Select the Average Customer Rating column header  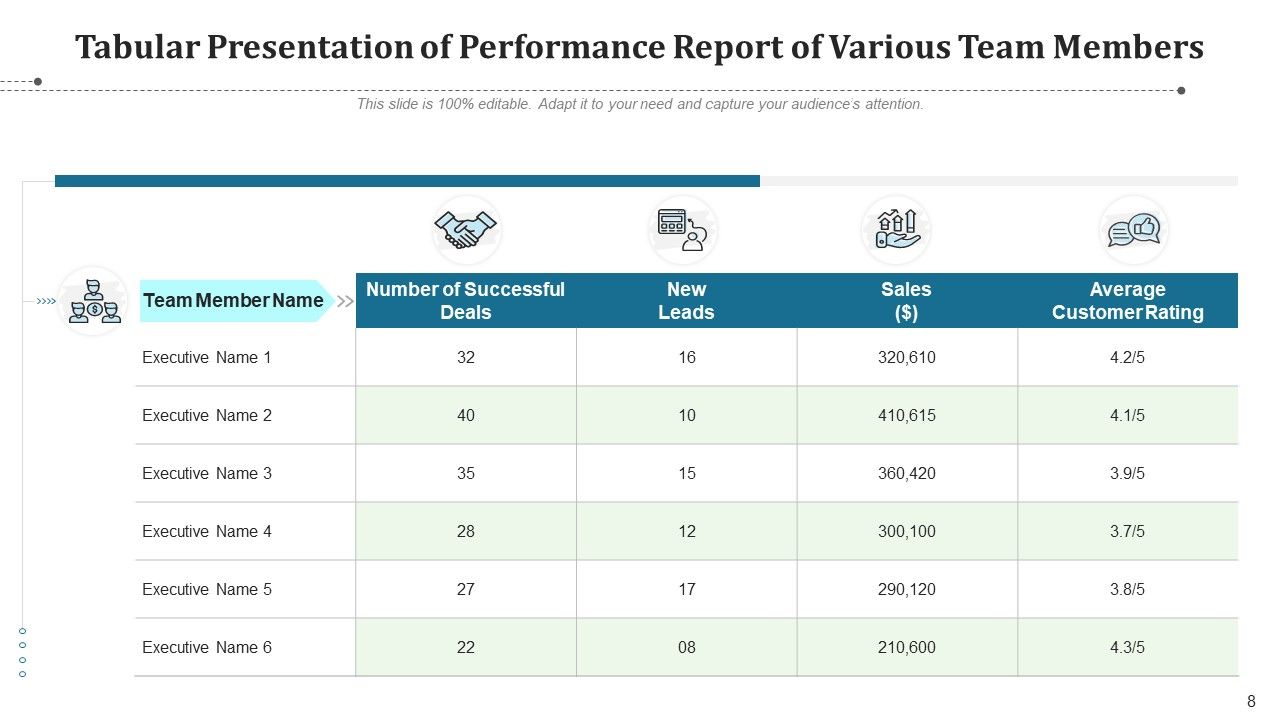tap(1129, 299)
